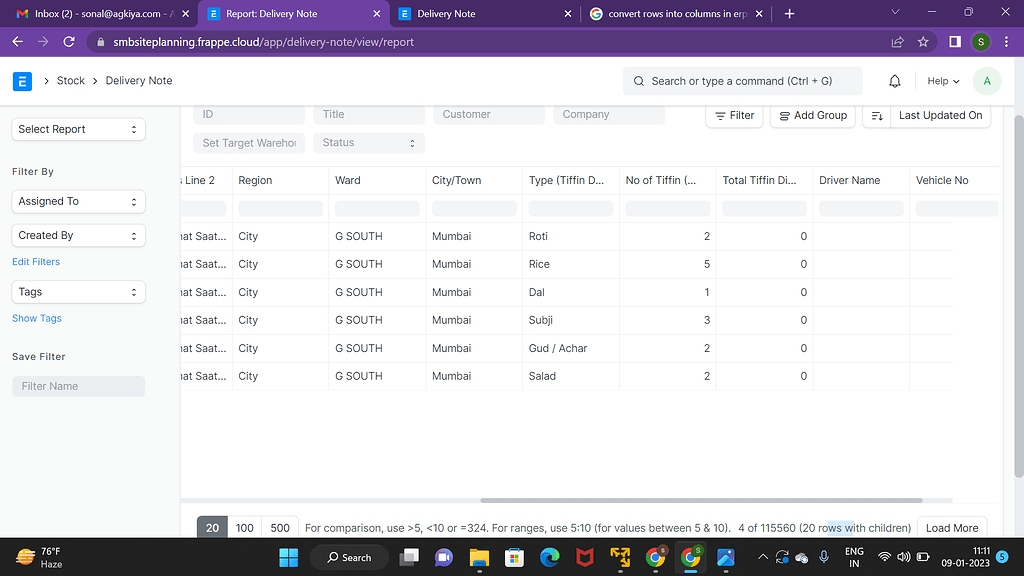The width and height of the screenshot is (1024, 576).
Task: Expand the Status filter dropdown
Action: click(x=368, y=143)
